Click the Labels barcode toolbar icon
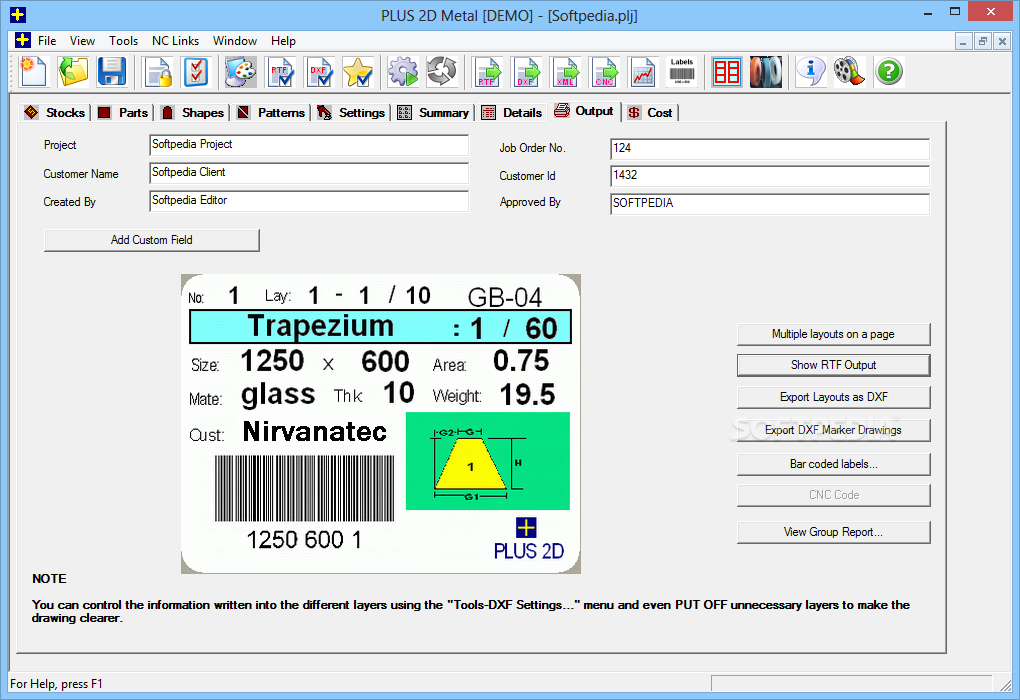1020x700 pixels. (682, 72)
